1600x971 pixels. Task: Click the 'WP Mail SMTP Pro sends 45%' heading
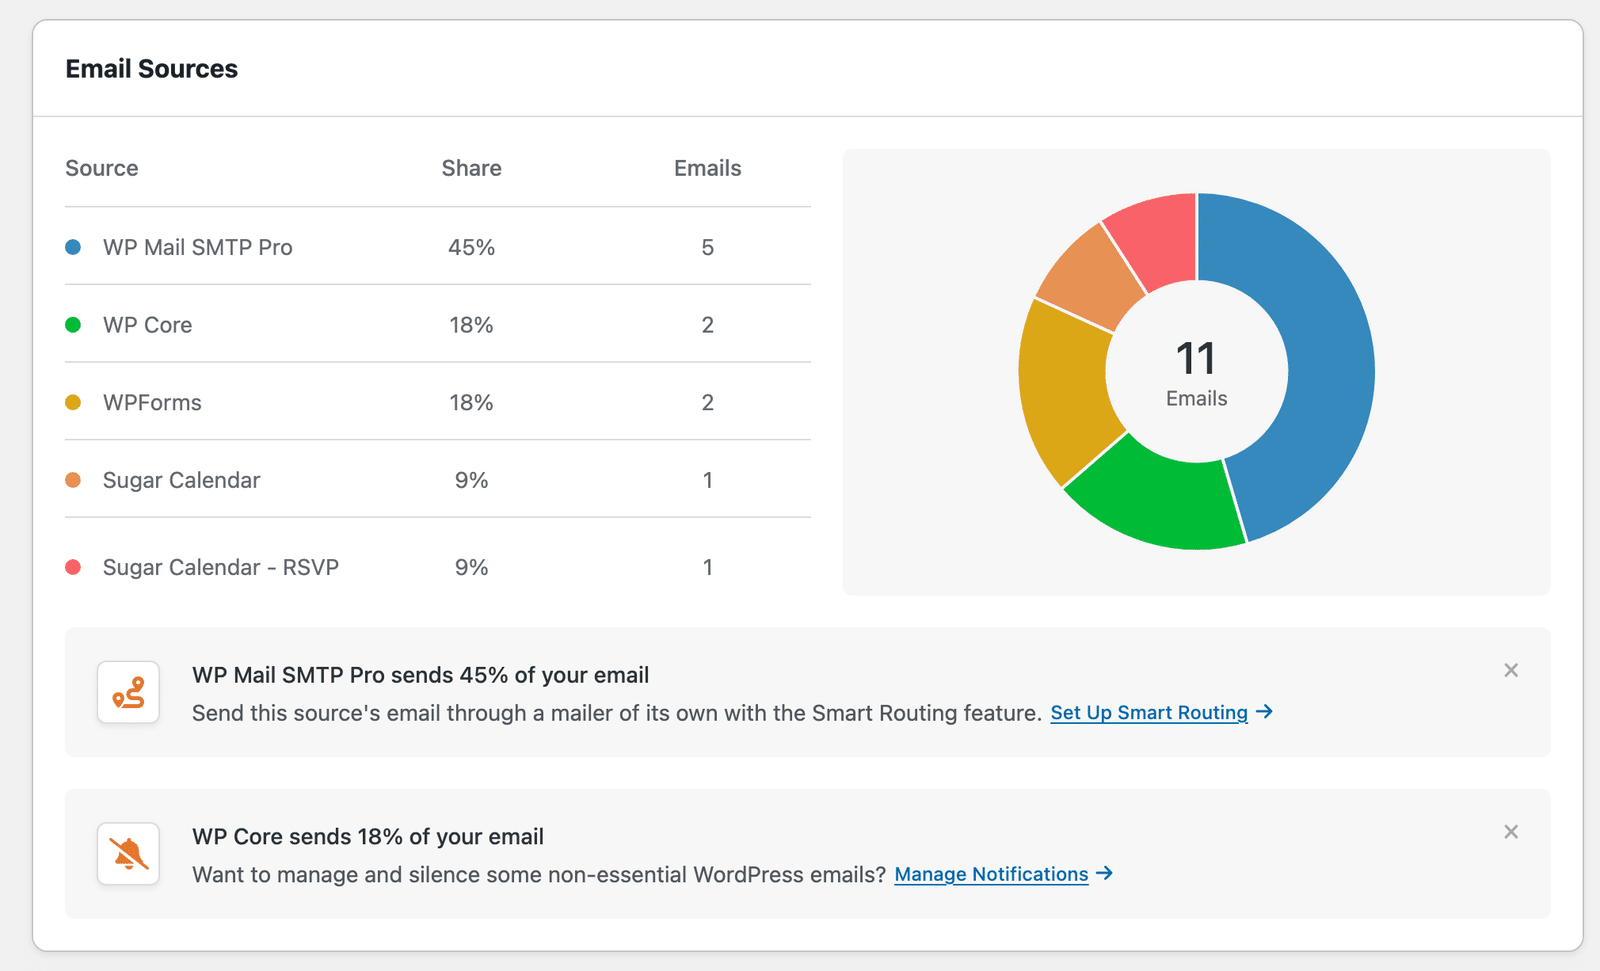[420, 675]
